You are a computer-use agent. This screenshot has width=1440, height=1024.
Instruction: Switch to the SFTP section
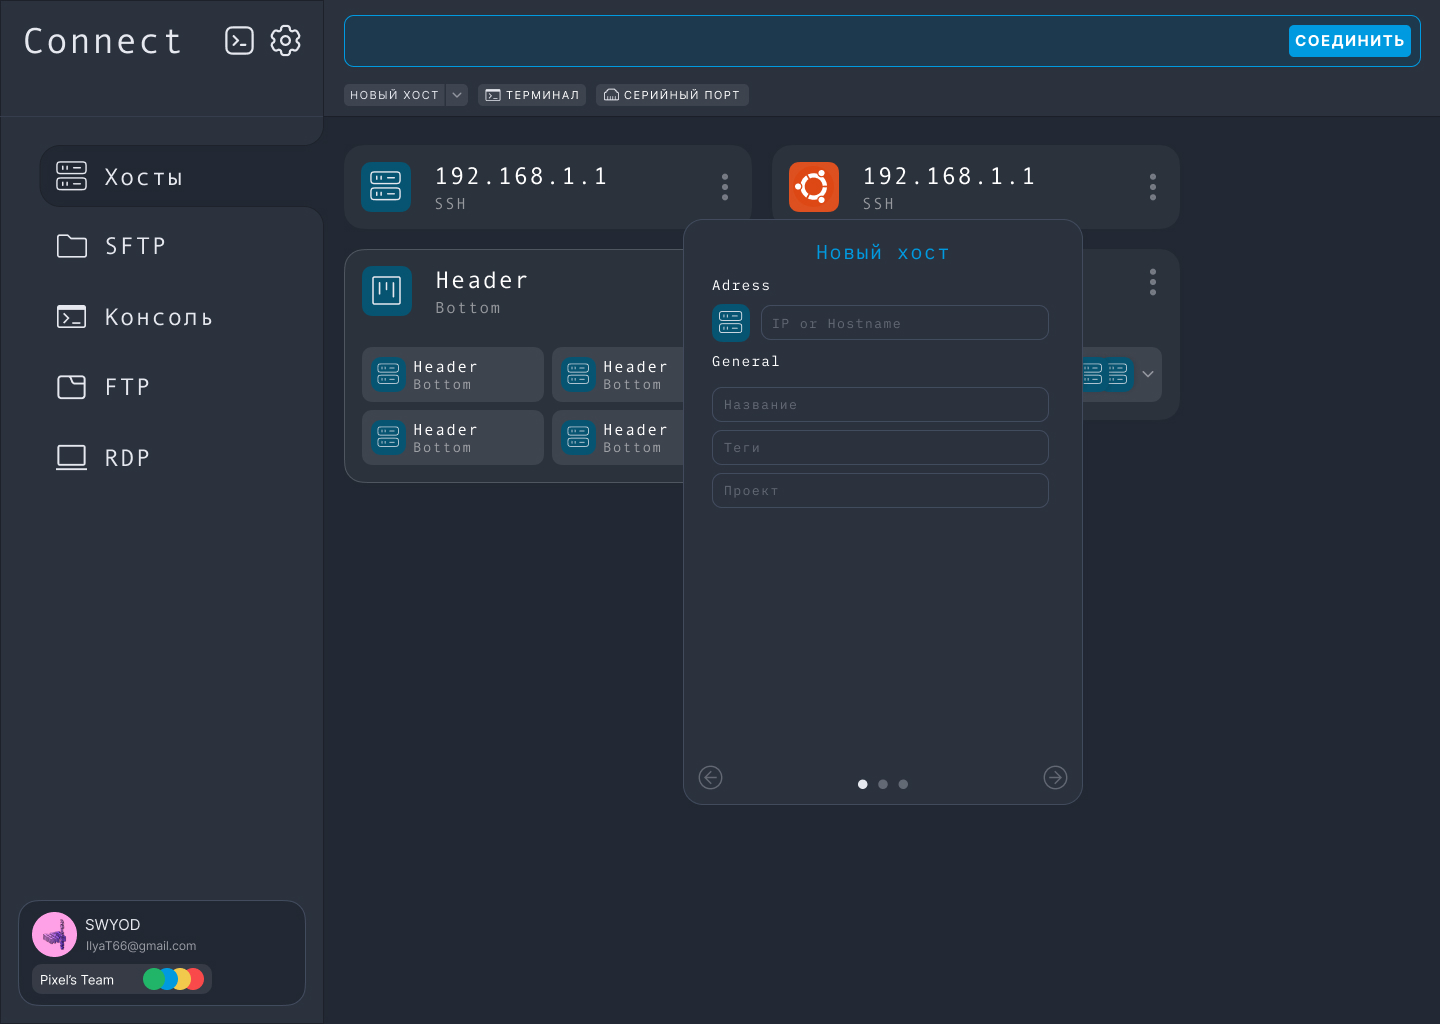click(134, 246)
